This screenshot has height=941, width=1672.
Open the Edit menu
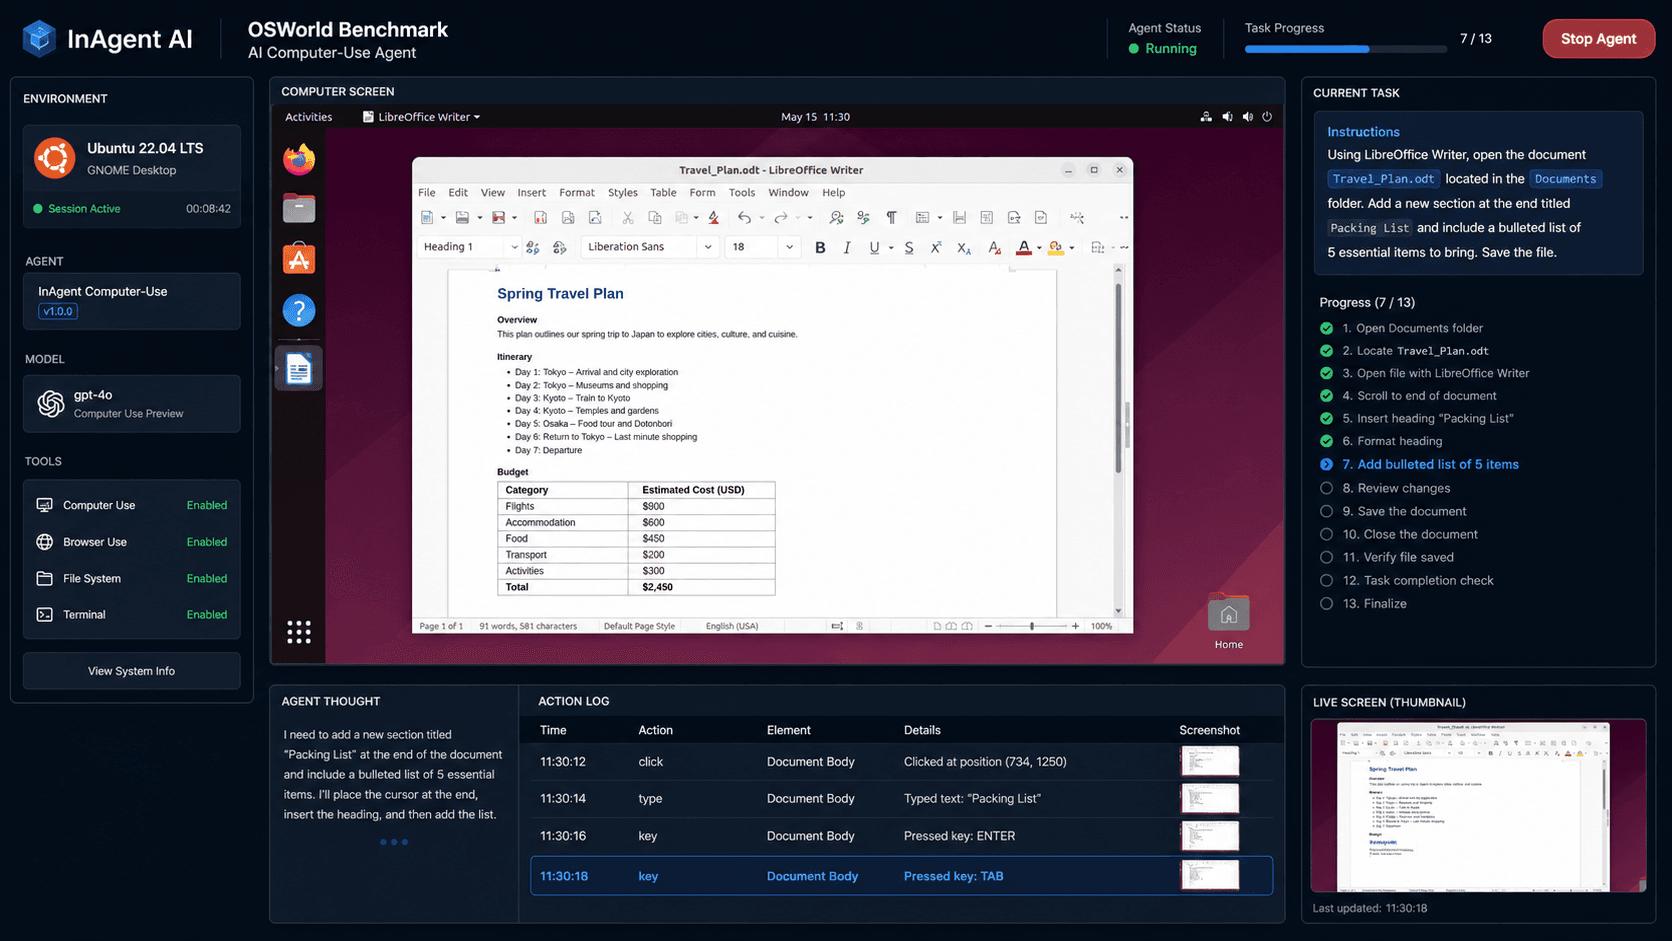[x=458, y=193]
